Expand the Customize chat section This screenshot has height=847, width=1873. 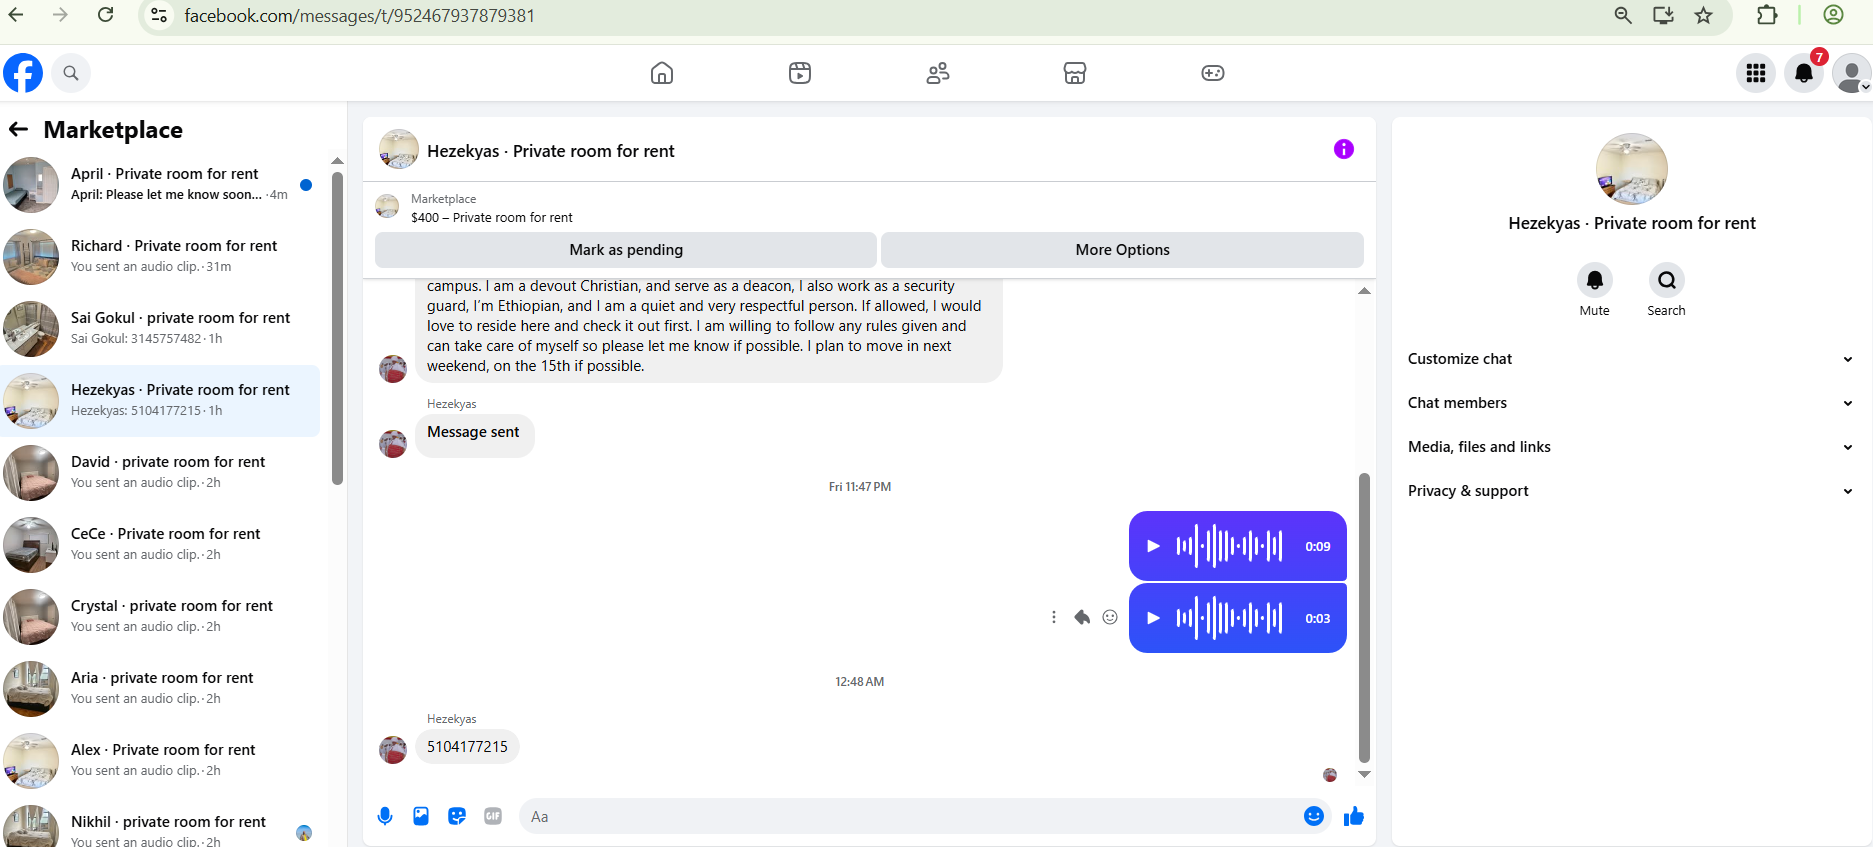[1631, 359]
